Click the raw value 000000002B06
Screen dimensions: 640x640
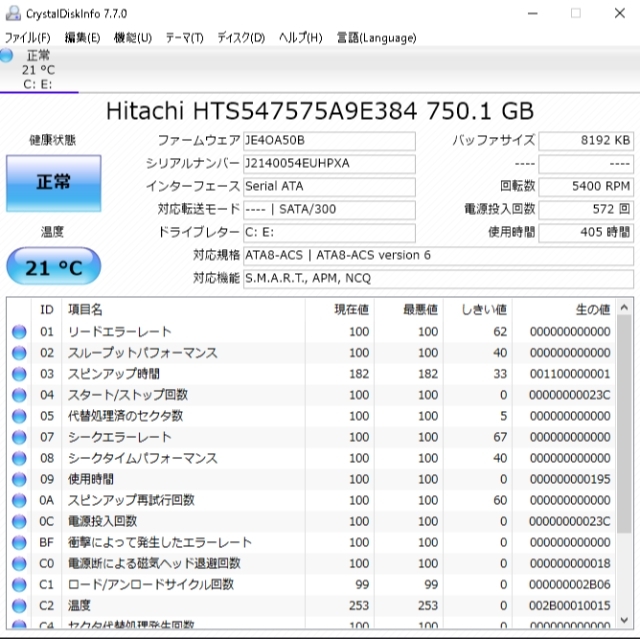pos(570,585)
